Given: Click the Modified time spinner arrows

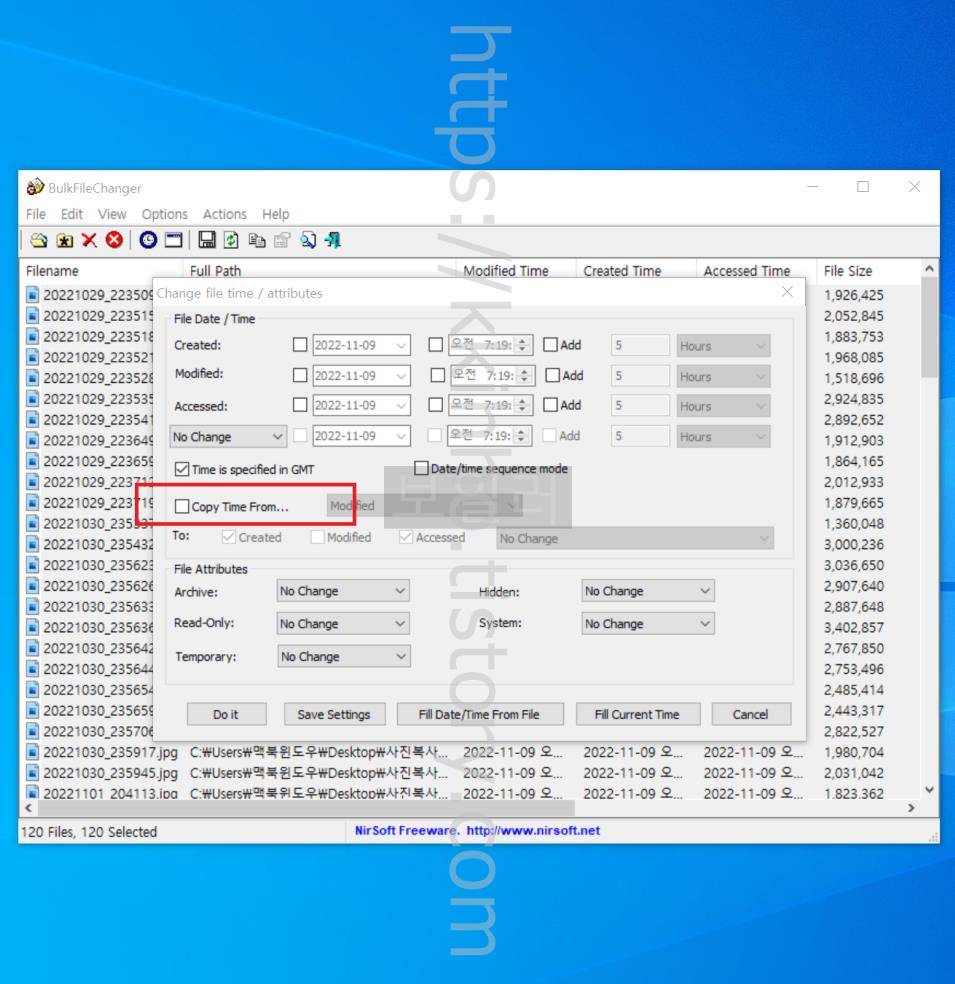Looking at the screenshot, I should (x=524, y=376).
